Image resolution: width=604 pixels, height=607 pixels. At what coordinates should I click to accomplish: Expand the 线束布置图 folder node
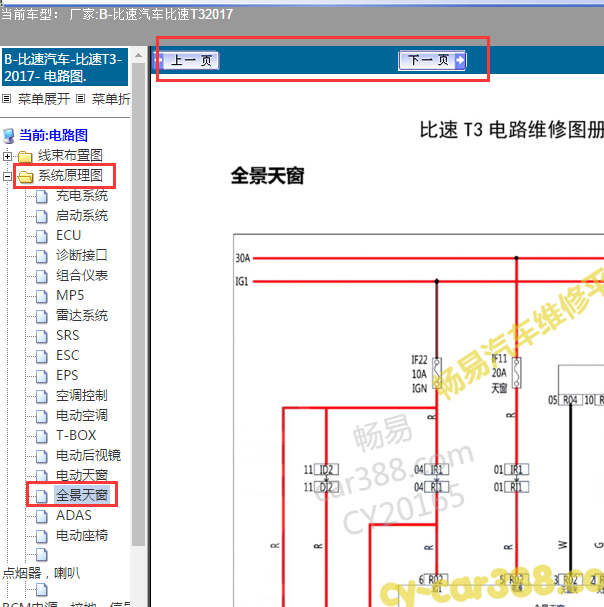(7, 156)
